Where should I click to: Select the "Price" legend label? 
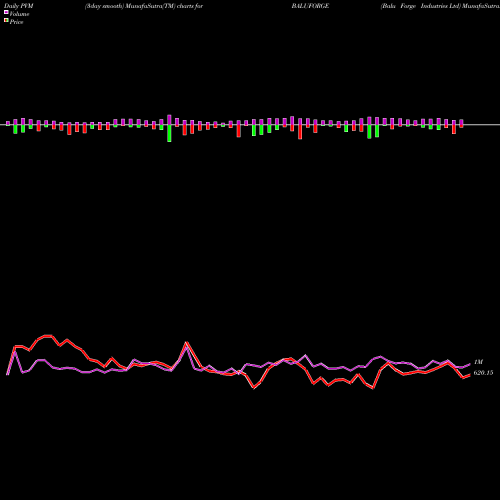[x=16, y=22]
